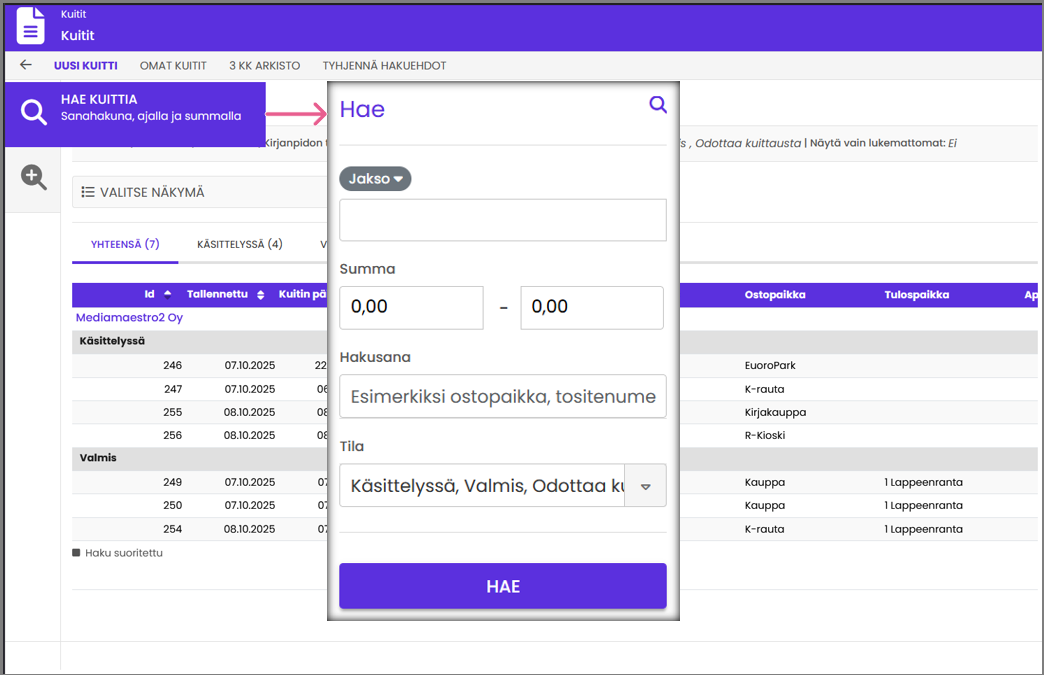Image resolution: width=1044 pixels, height=675 pixels.
Task: Click the back arrow icon
Action: coord(26,66)
